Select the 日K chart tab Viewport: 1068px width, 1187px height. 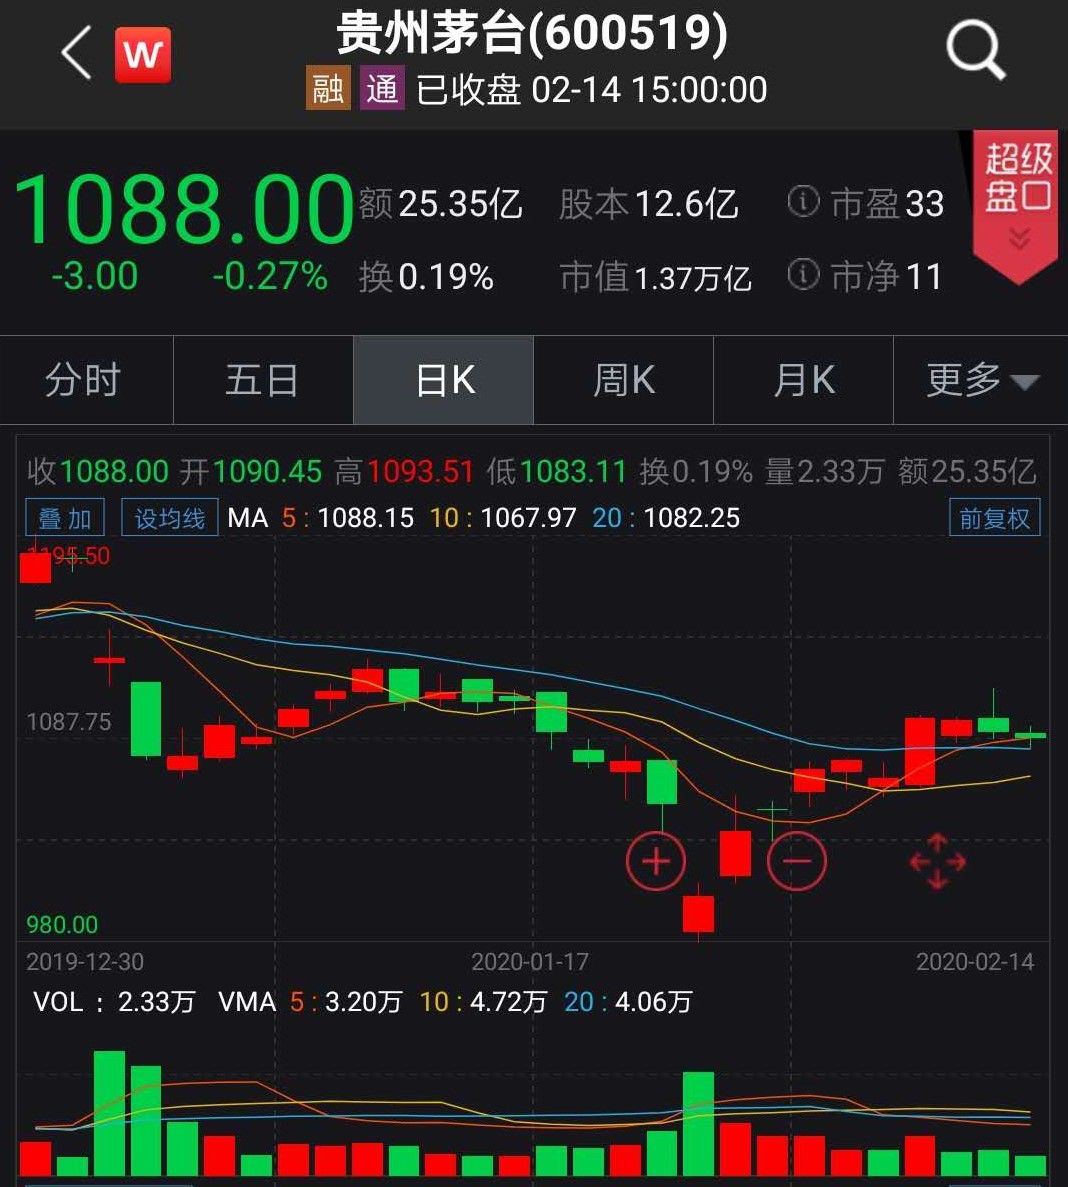[444, 379]
